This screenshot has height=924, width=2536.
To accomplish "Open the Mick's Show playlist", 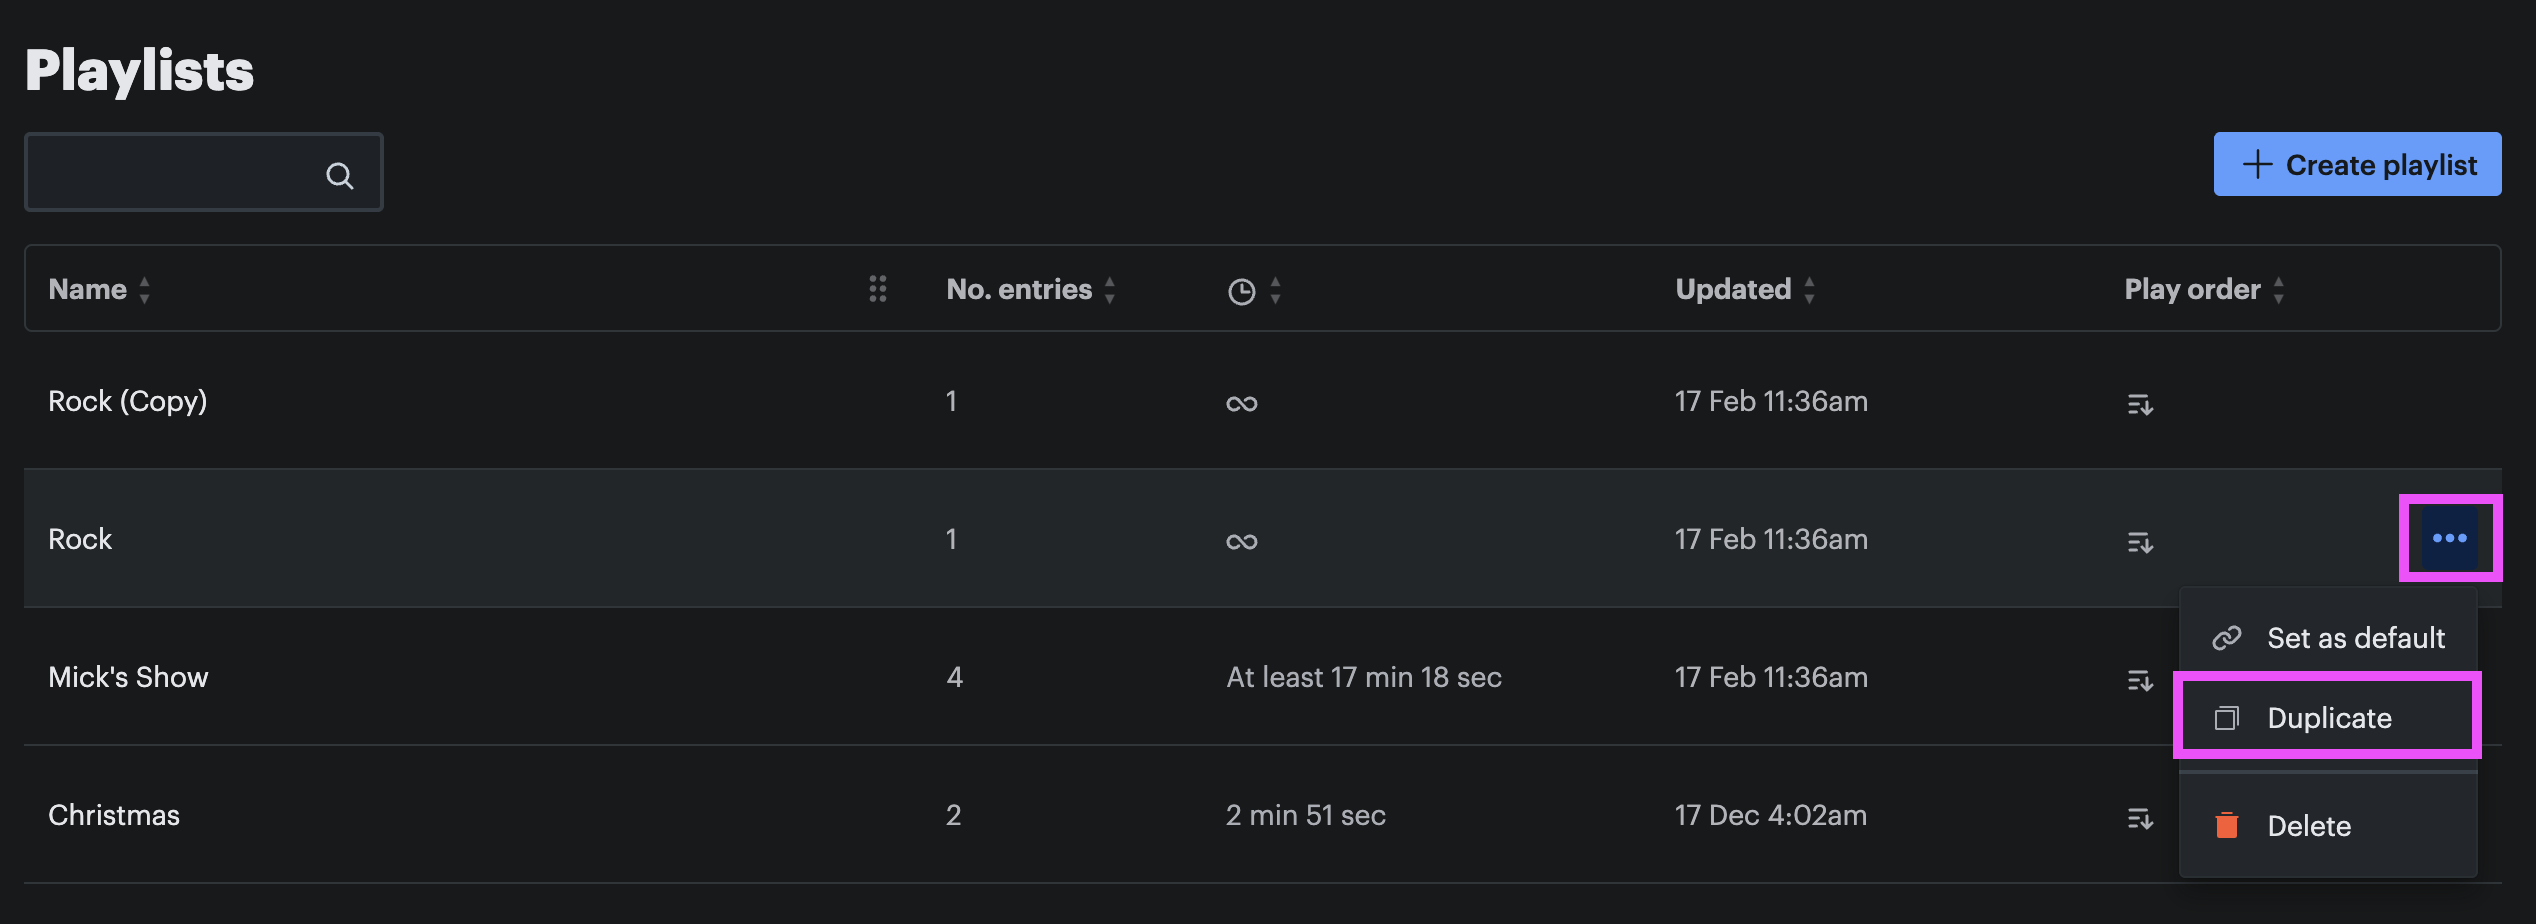I will point(128,677).
